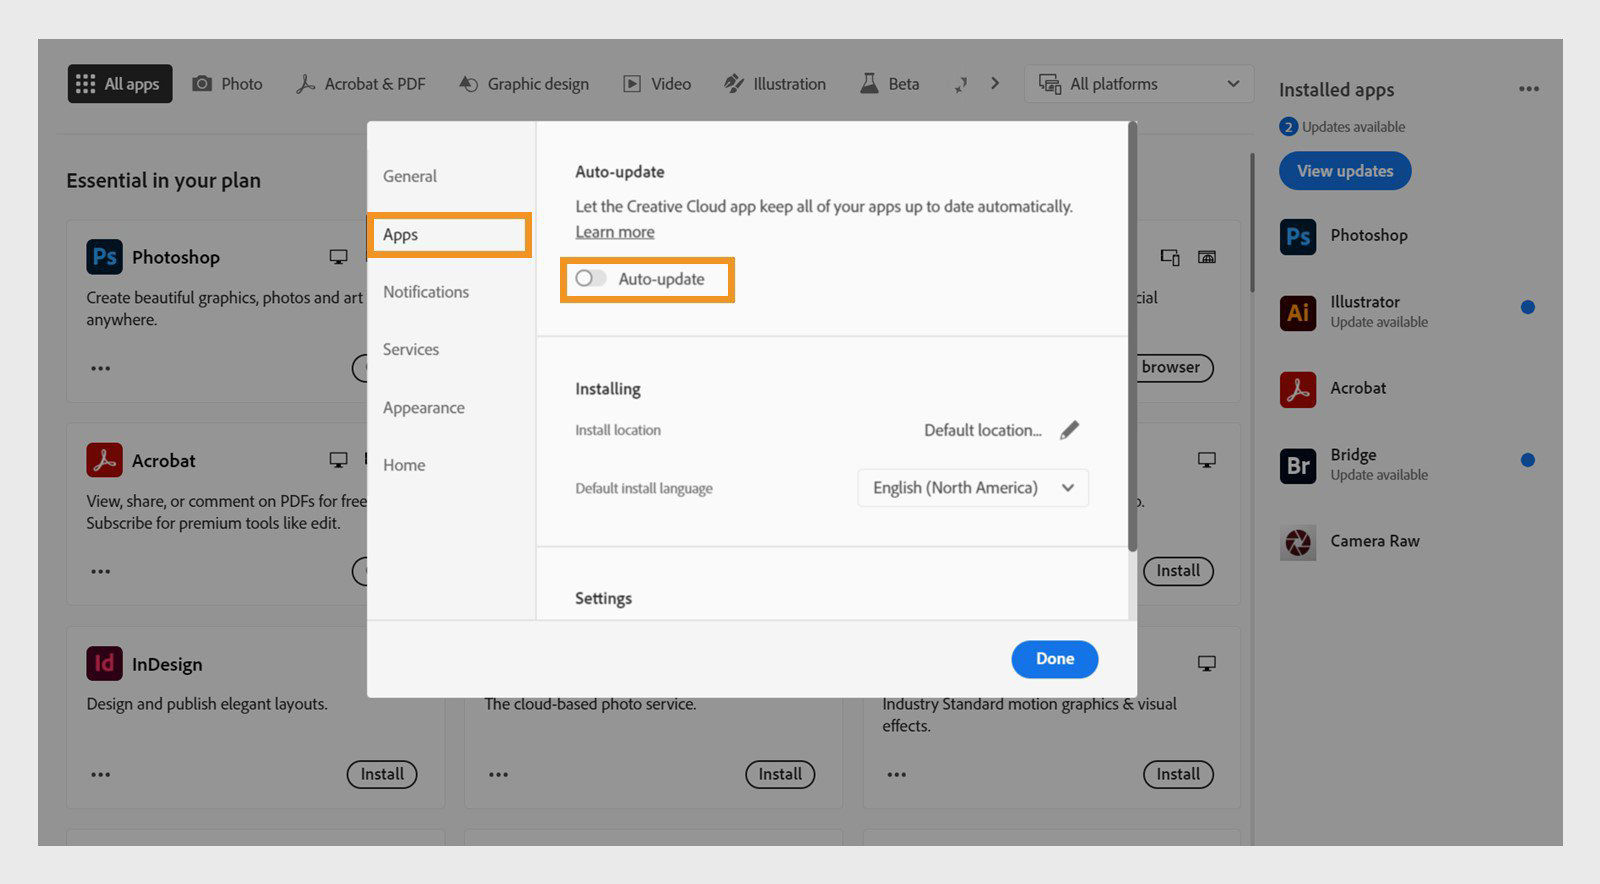Open more options on Acrobat card
The height and width of the screenshot is (884, 1600).
tap(101, 571)
